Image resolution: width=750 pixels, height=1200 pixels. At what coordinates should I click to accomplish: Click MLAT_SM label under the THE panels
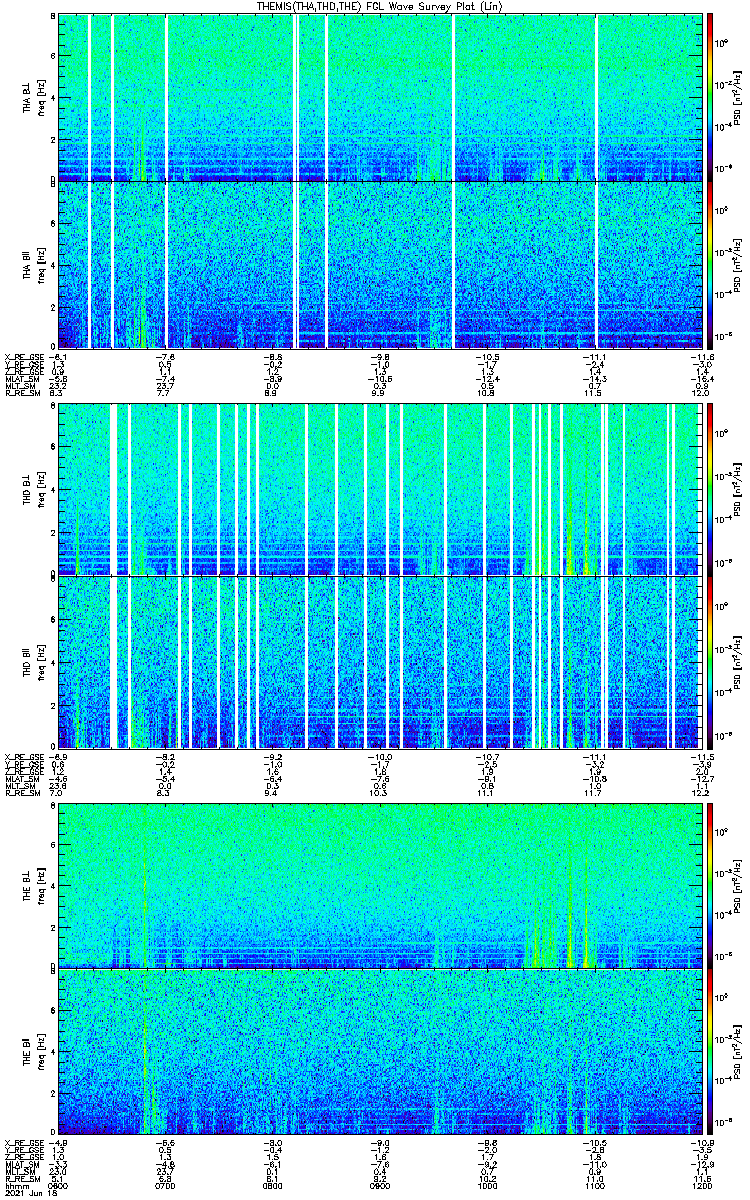tap(22, 1165)
